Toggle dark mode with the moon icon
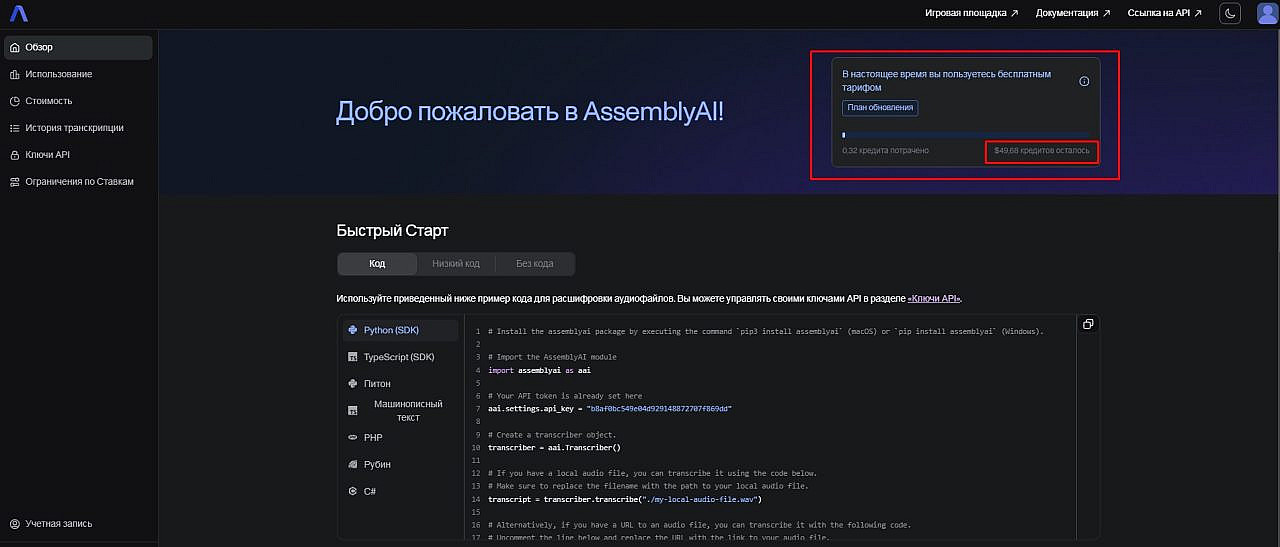Screen dimensions: 1280x547 (1231, 13)
